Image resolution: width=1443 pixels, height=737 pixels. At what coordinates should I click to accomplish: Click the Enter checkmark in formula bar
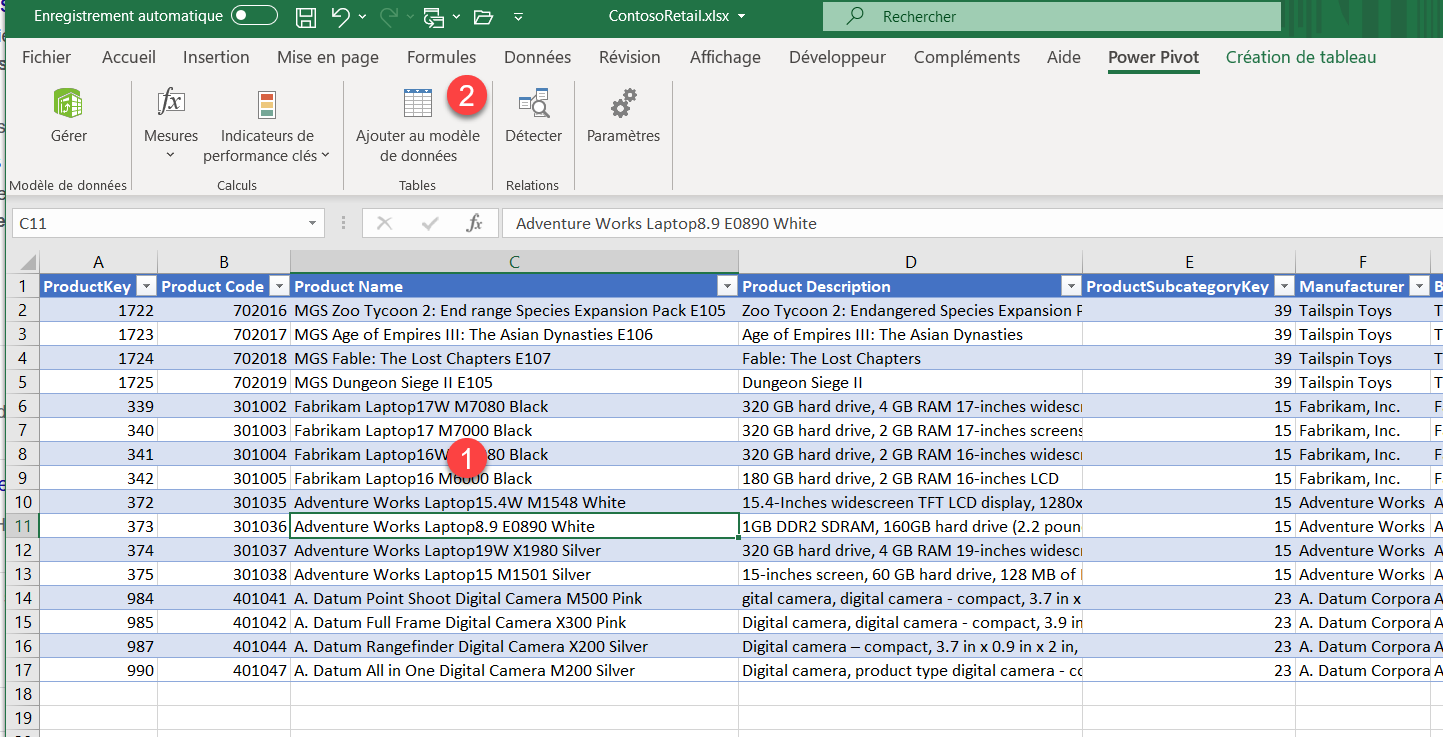click(430, 224)
